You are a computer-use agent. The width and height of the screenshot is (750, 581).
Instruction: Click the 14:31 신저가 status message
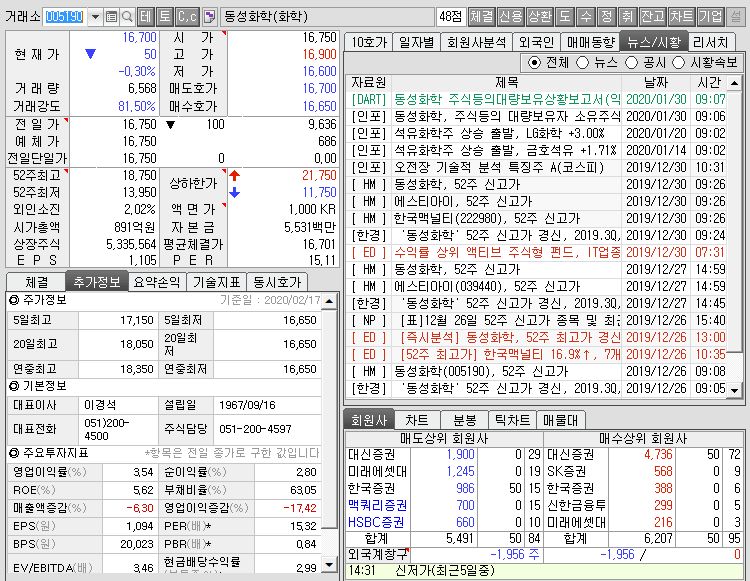tap(544, 570)
